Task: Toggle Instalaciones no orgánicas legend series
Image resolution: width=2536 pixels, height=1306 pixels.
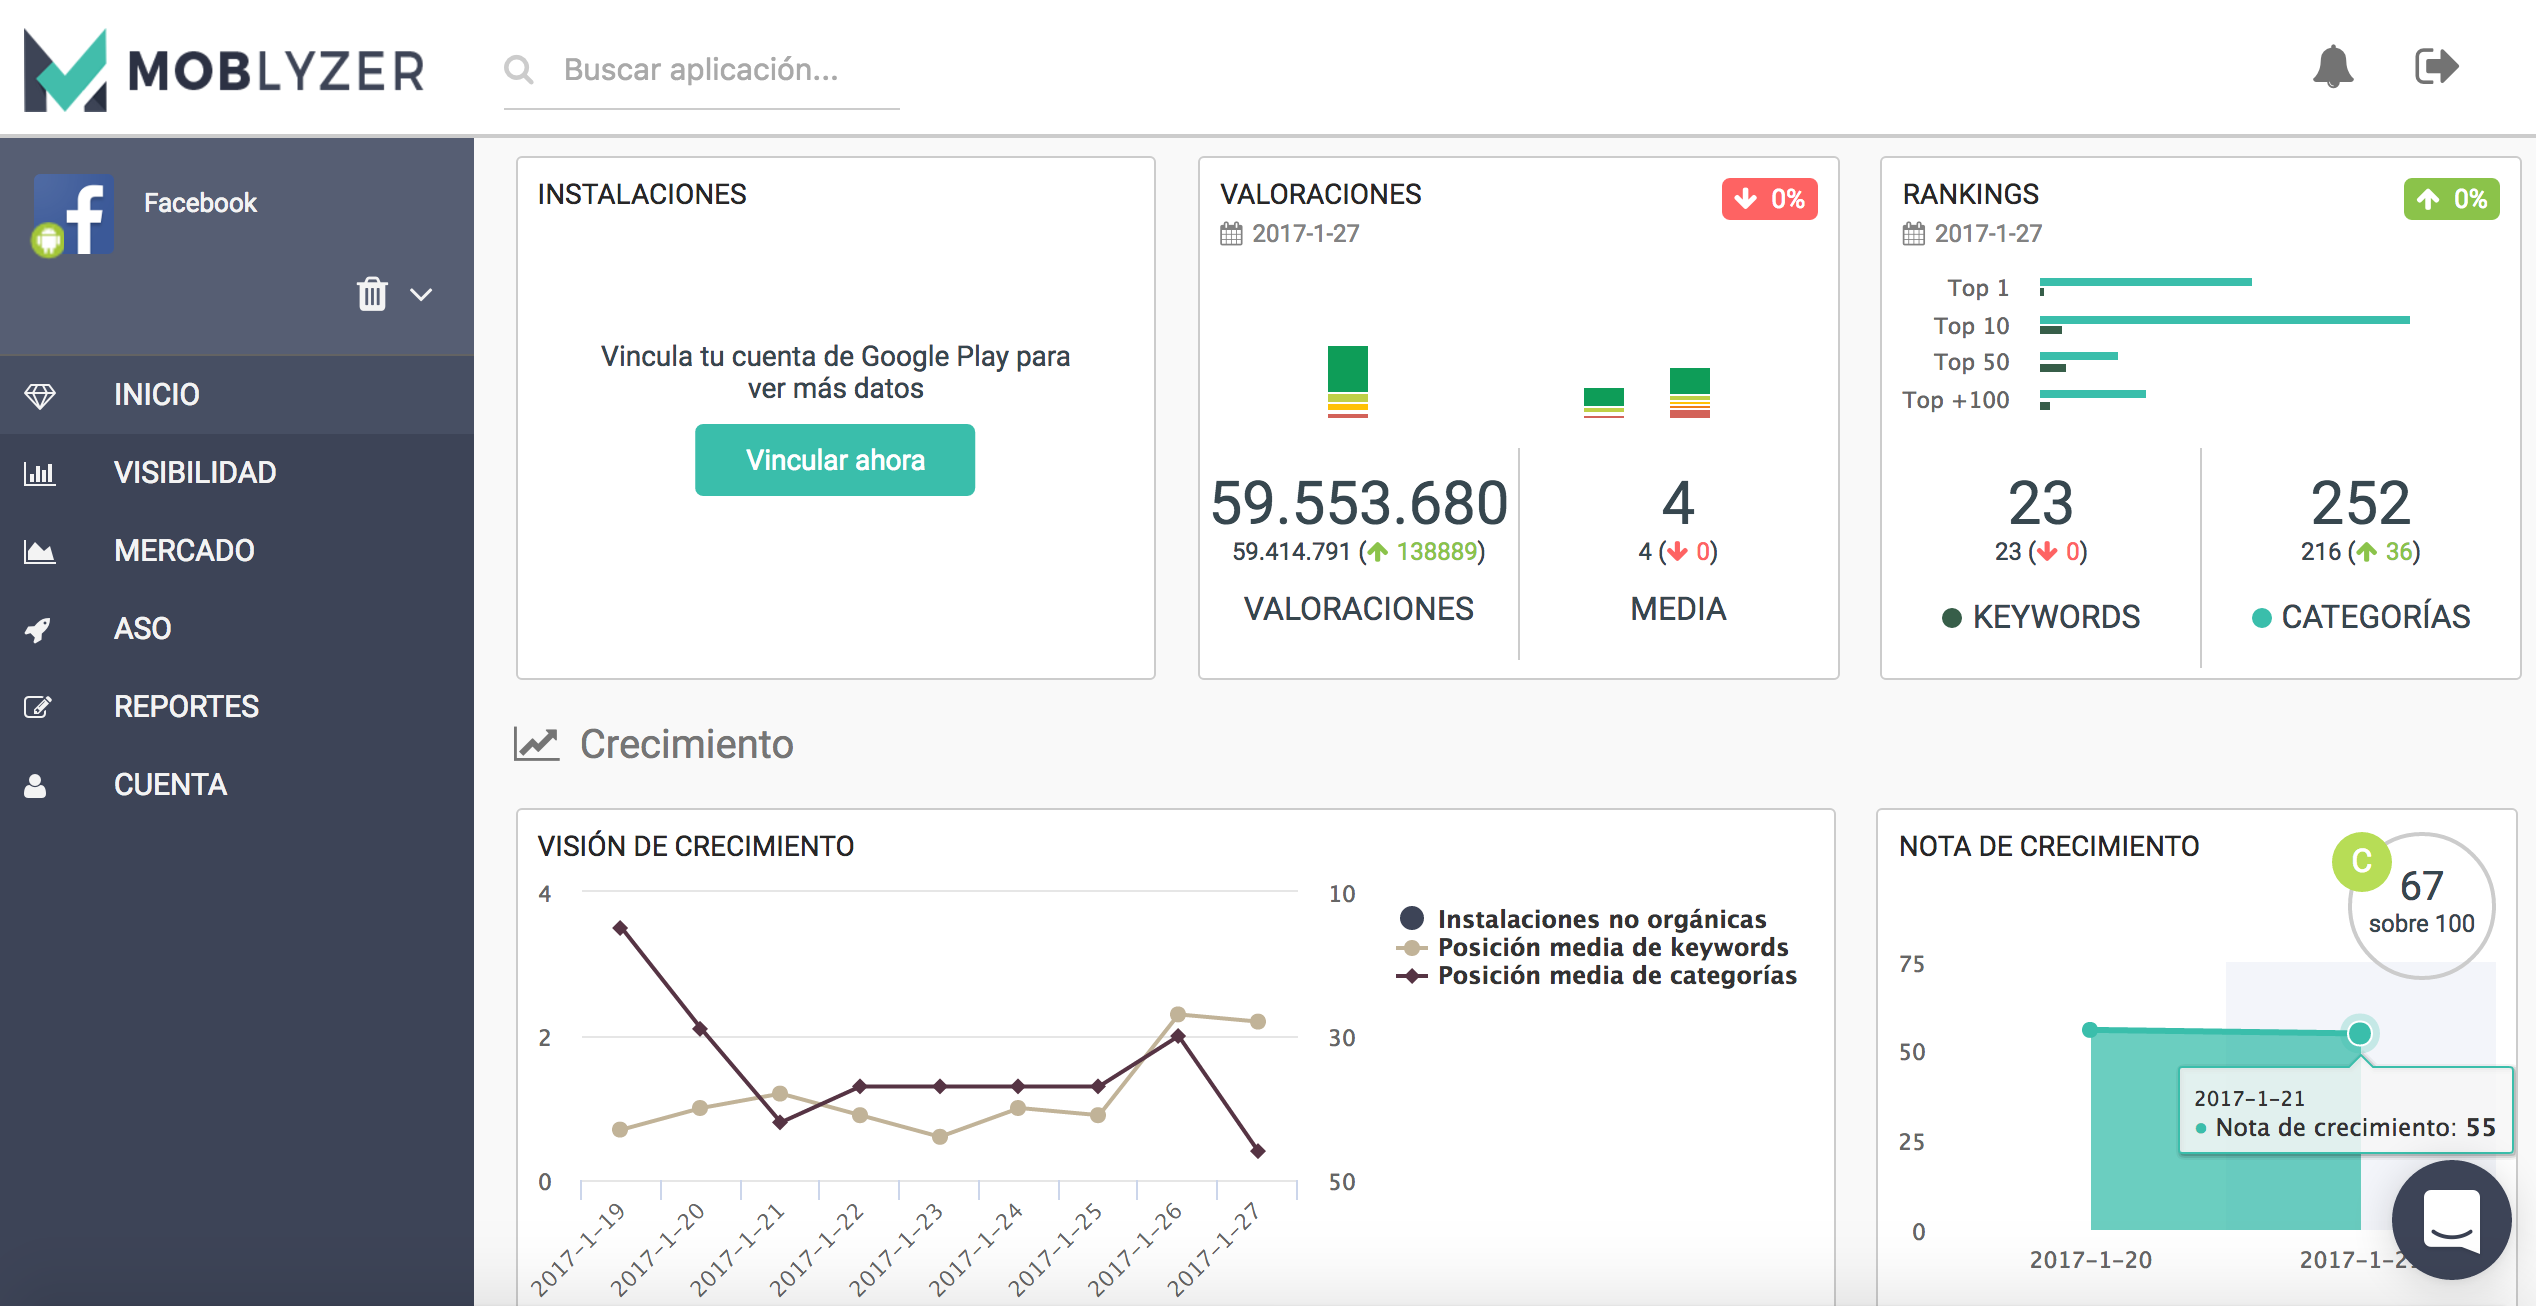Action: (x=1601, y=918)
